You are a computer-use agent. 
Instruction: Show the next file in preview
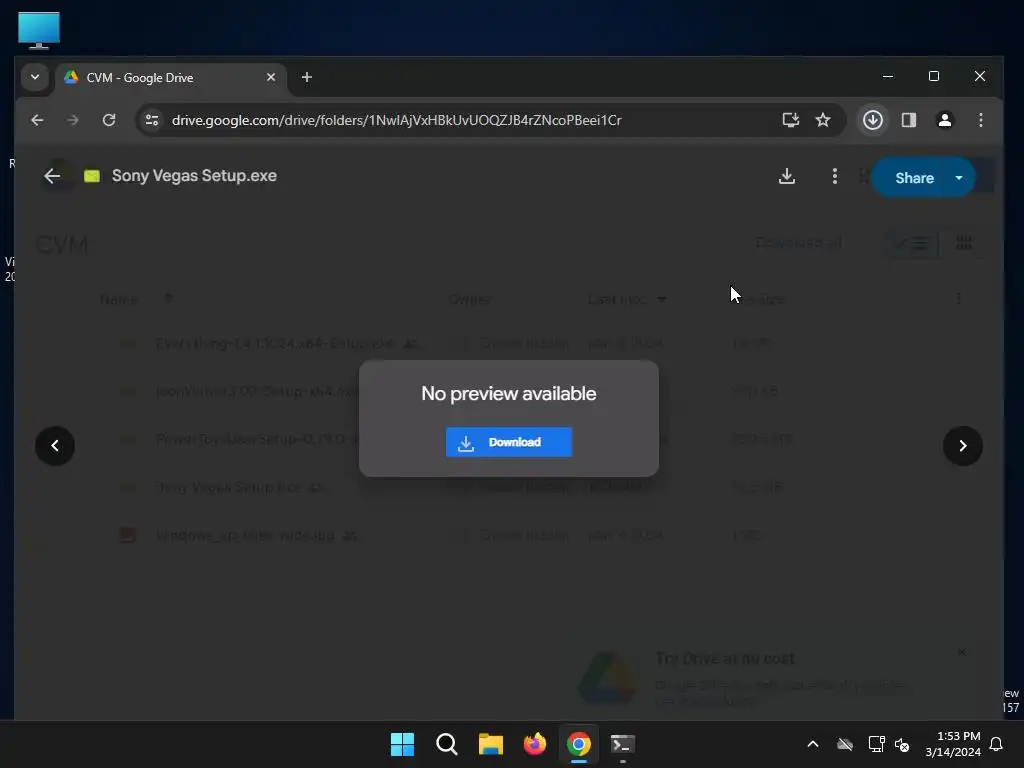(x=963, y=446)
